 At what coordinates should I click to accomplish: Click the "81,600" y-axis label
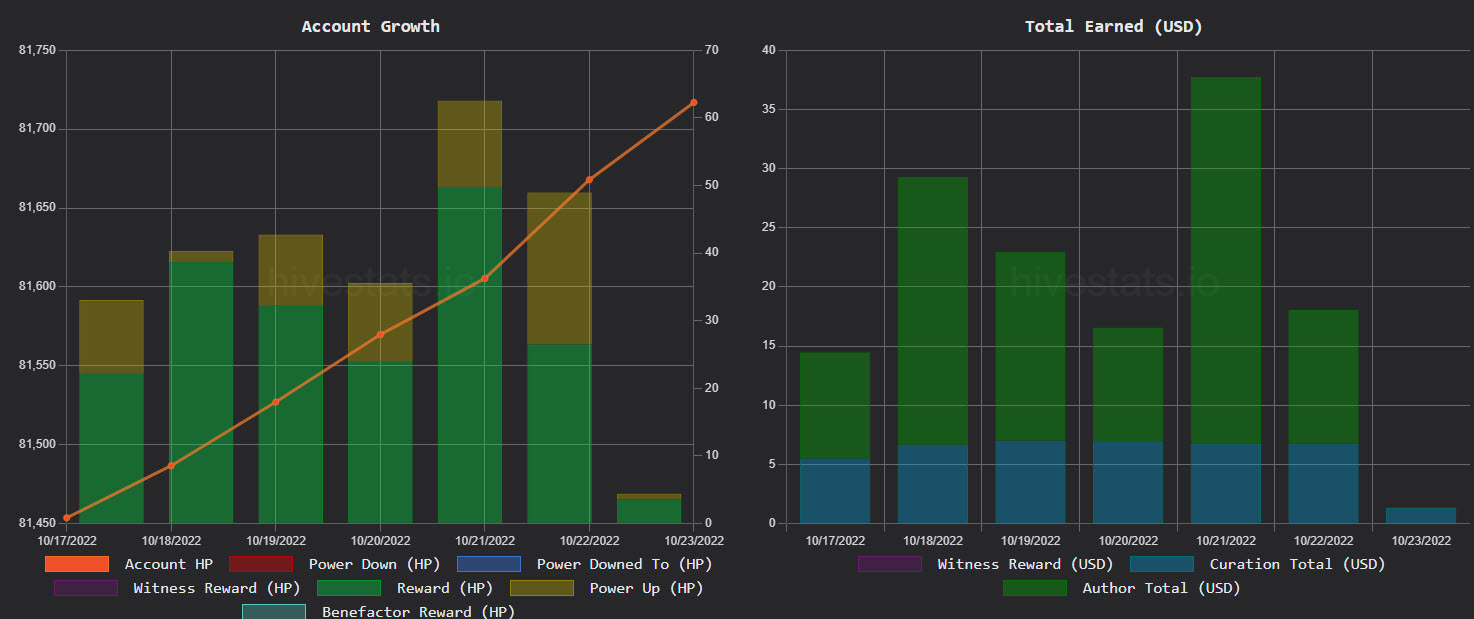pyautogui.click(x=38, y=287)
